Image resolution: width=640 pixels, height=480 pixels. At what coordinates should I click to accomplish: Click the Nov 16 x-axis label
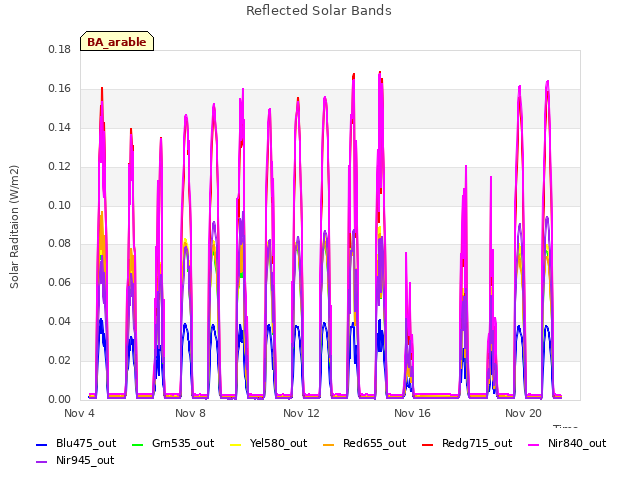412,413
